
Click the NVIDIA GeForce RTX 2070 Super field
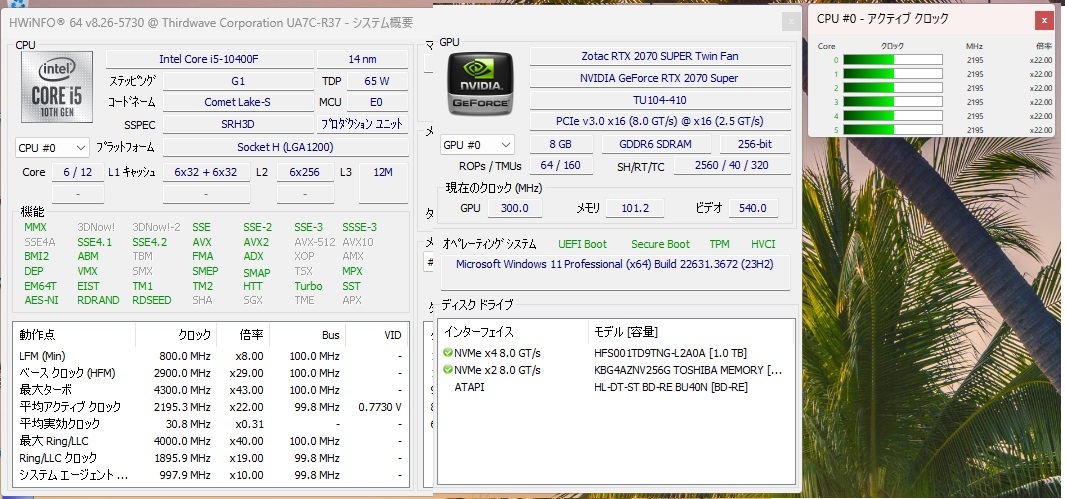[x=660, y=78]
